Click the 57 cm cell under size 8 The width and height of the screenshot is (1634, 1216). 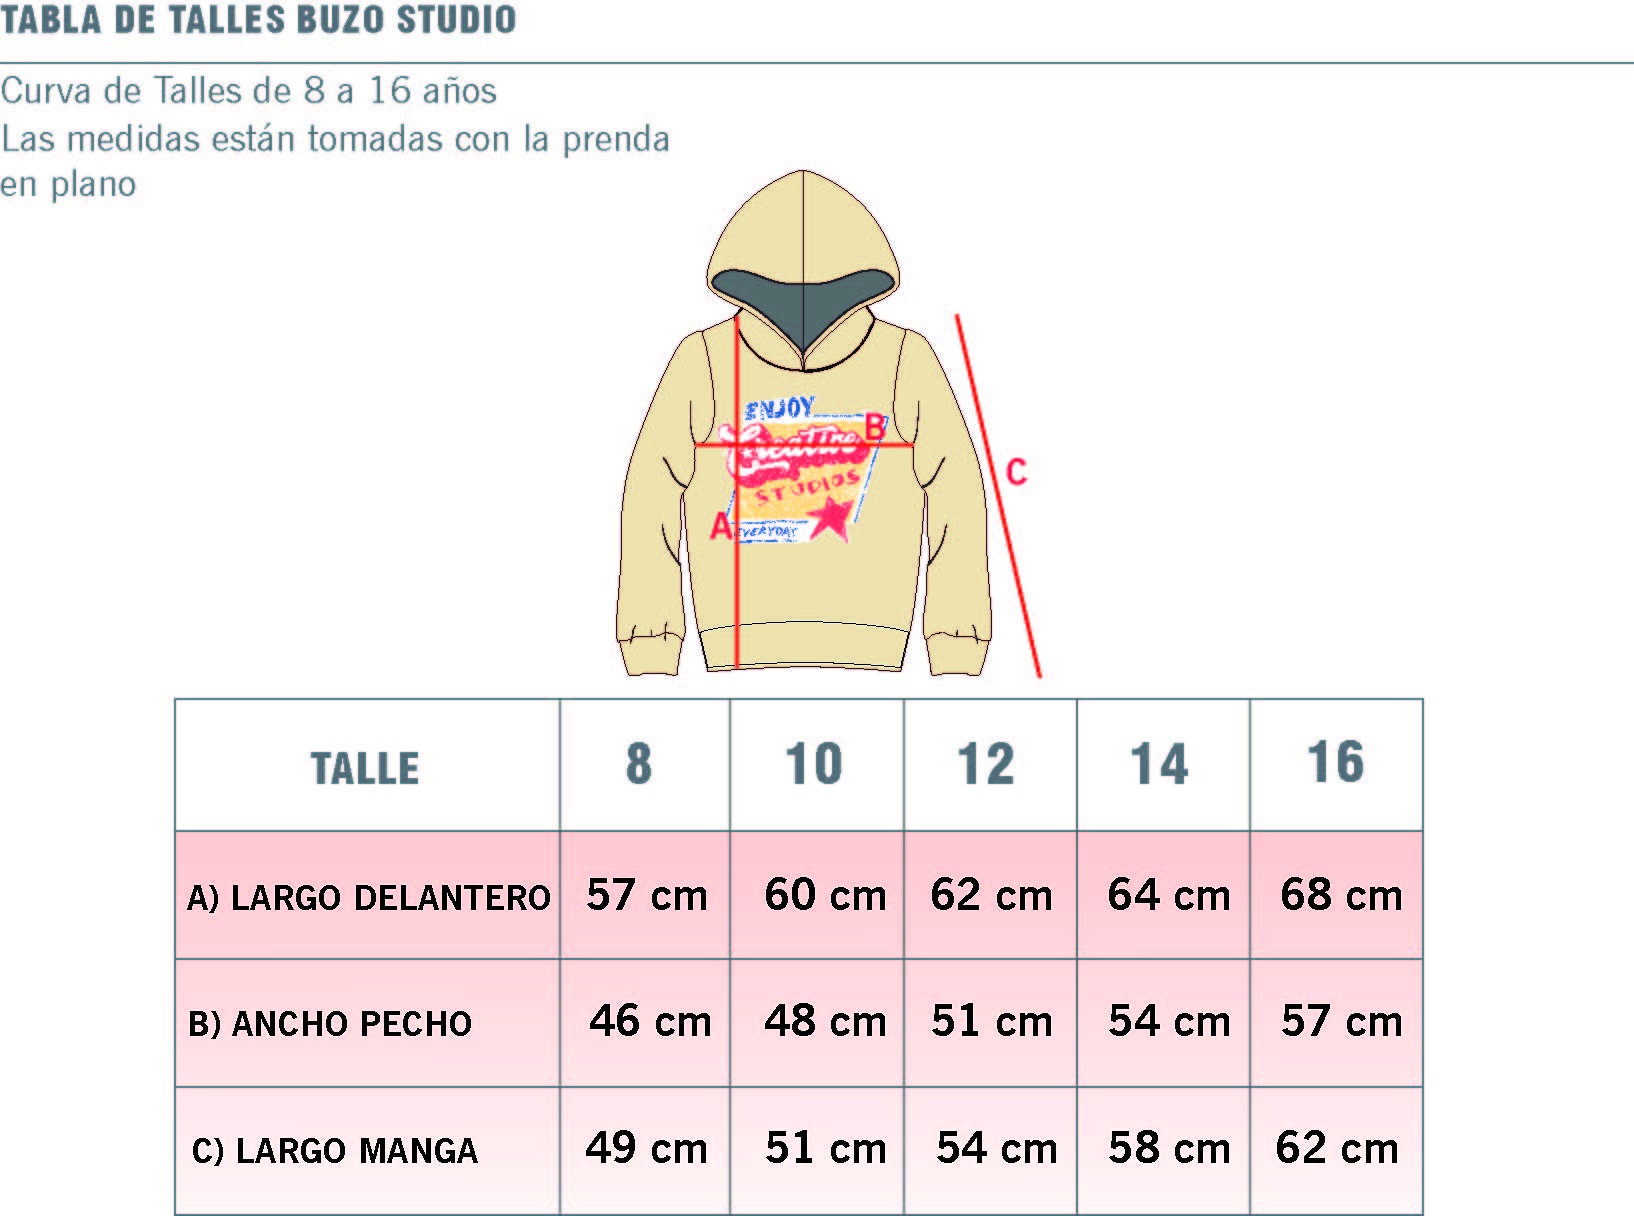pos(647,895)
